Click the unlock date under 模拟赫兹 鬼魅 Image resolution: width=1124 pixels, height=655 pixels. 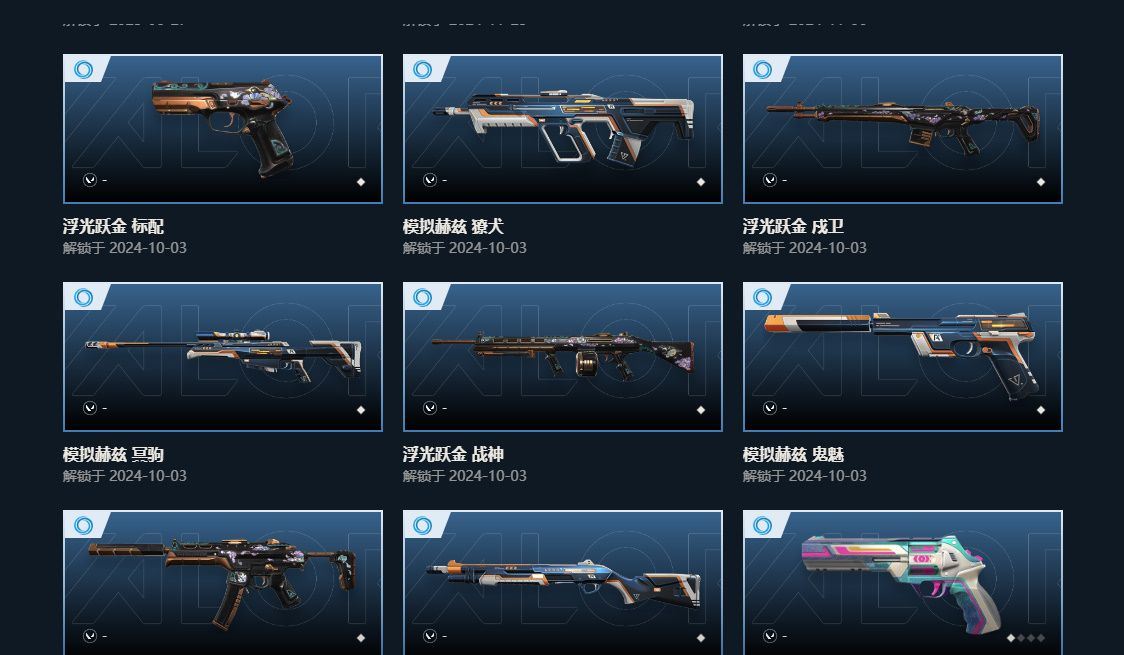[x=804, y=476]
